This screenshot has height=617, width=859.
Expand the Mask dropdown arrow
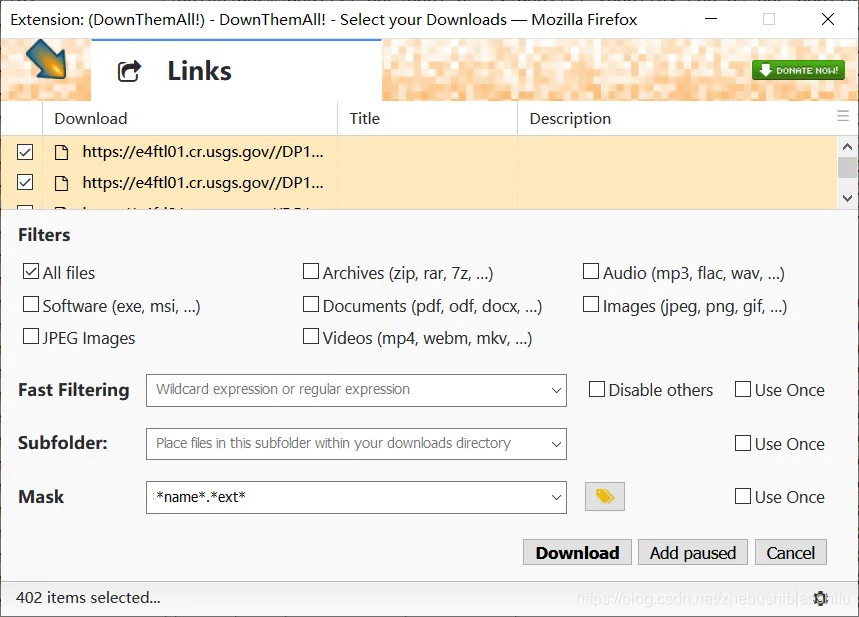pyautogui.click(x=556, y=498)
